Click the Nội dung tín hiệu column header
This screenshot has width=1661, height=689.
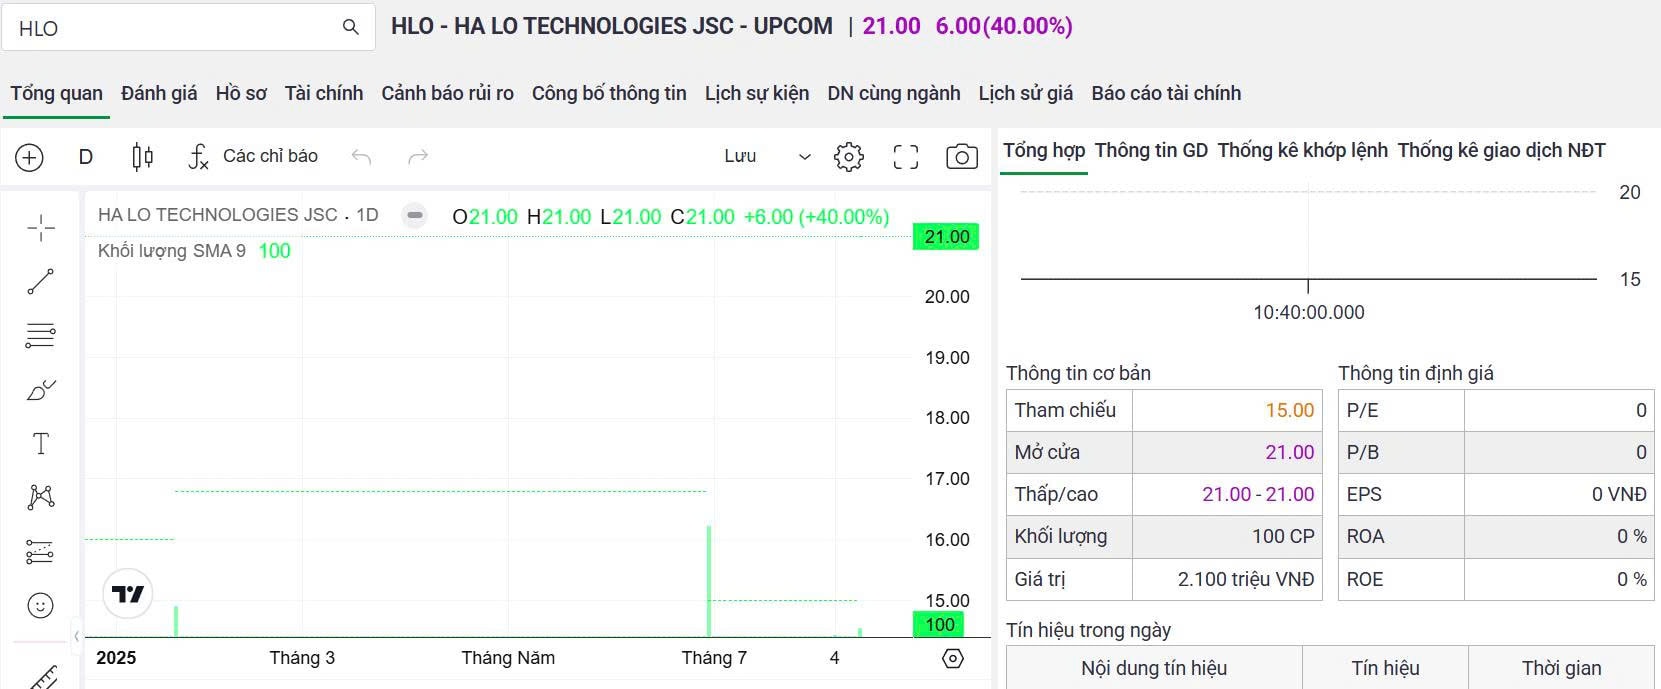pyautogui.click(x=1154, y=669)
